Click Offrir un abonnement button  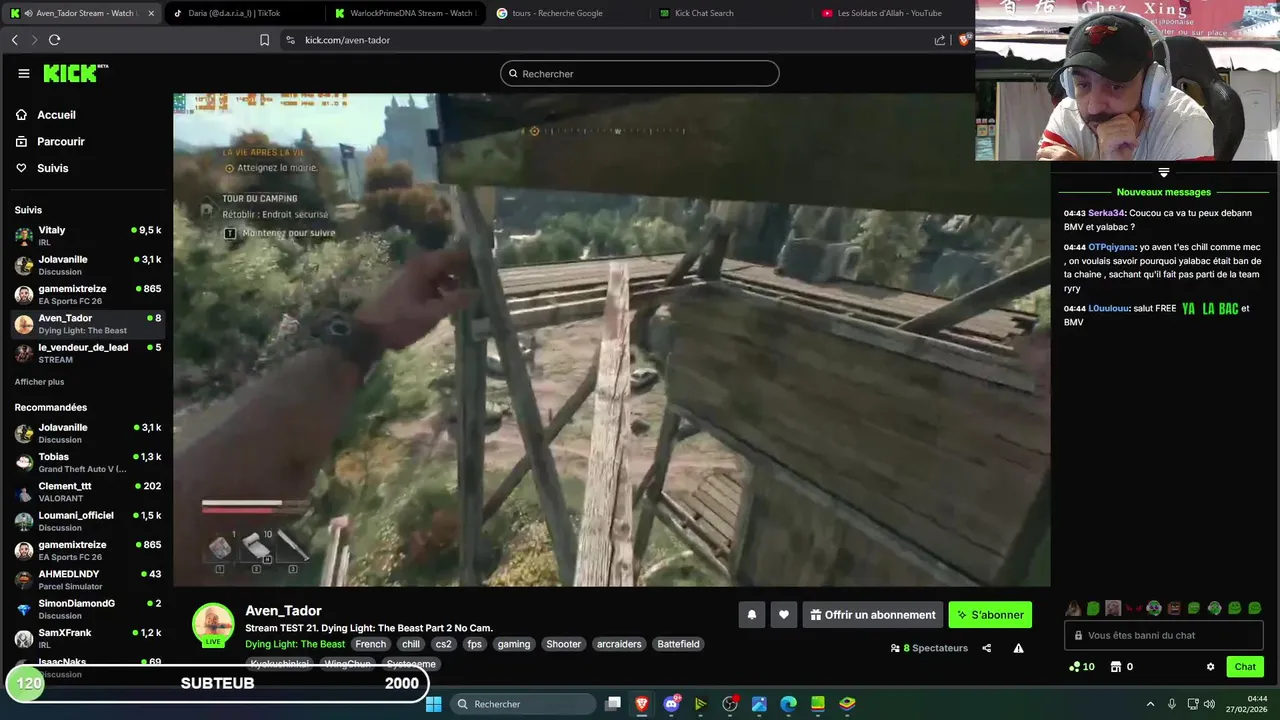(873, 615)
